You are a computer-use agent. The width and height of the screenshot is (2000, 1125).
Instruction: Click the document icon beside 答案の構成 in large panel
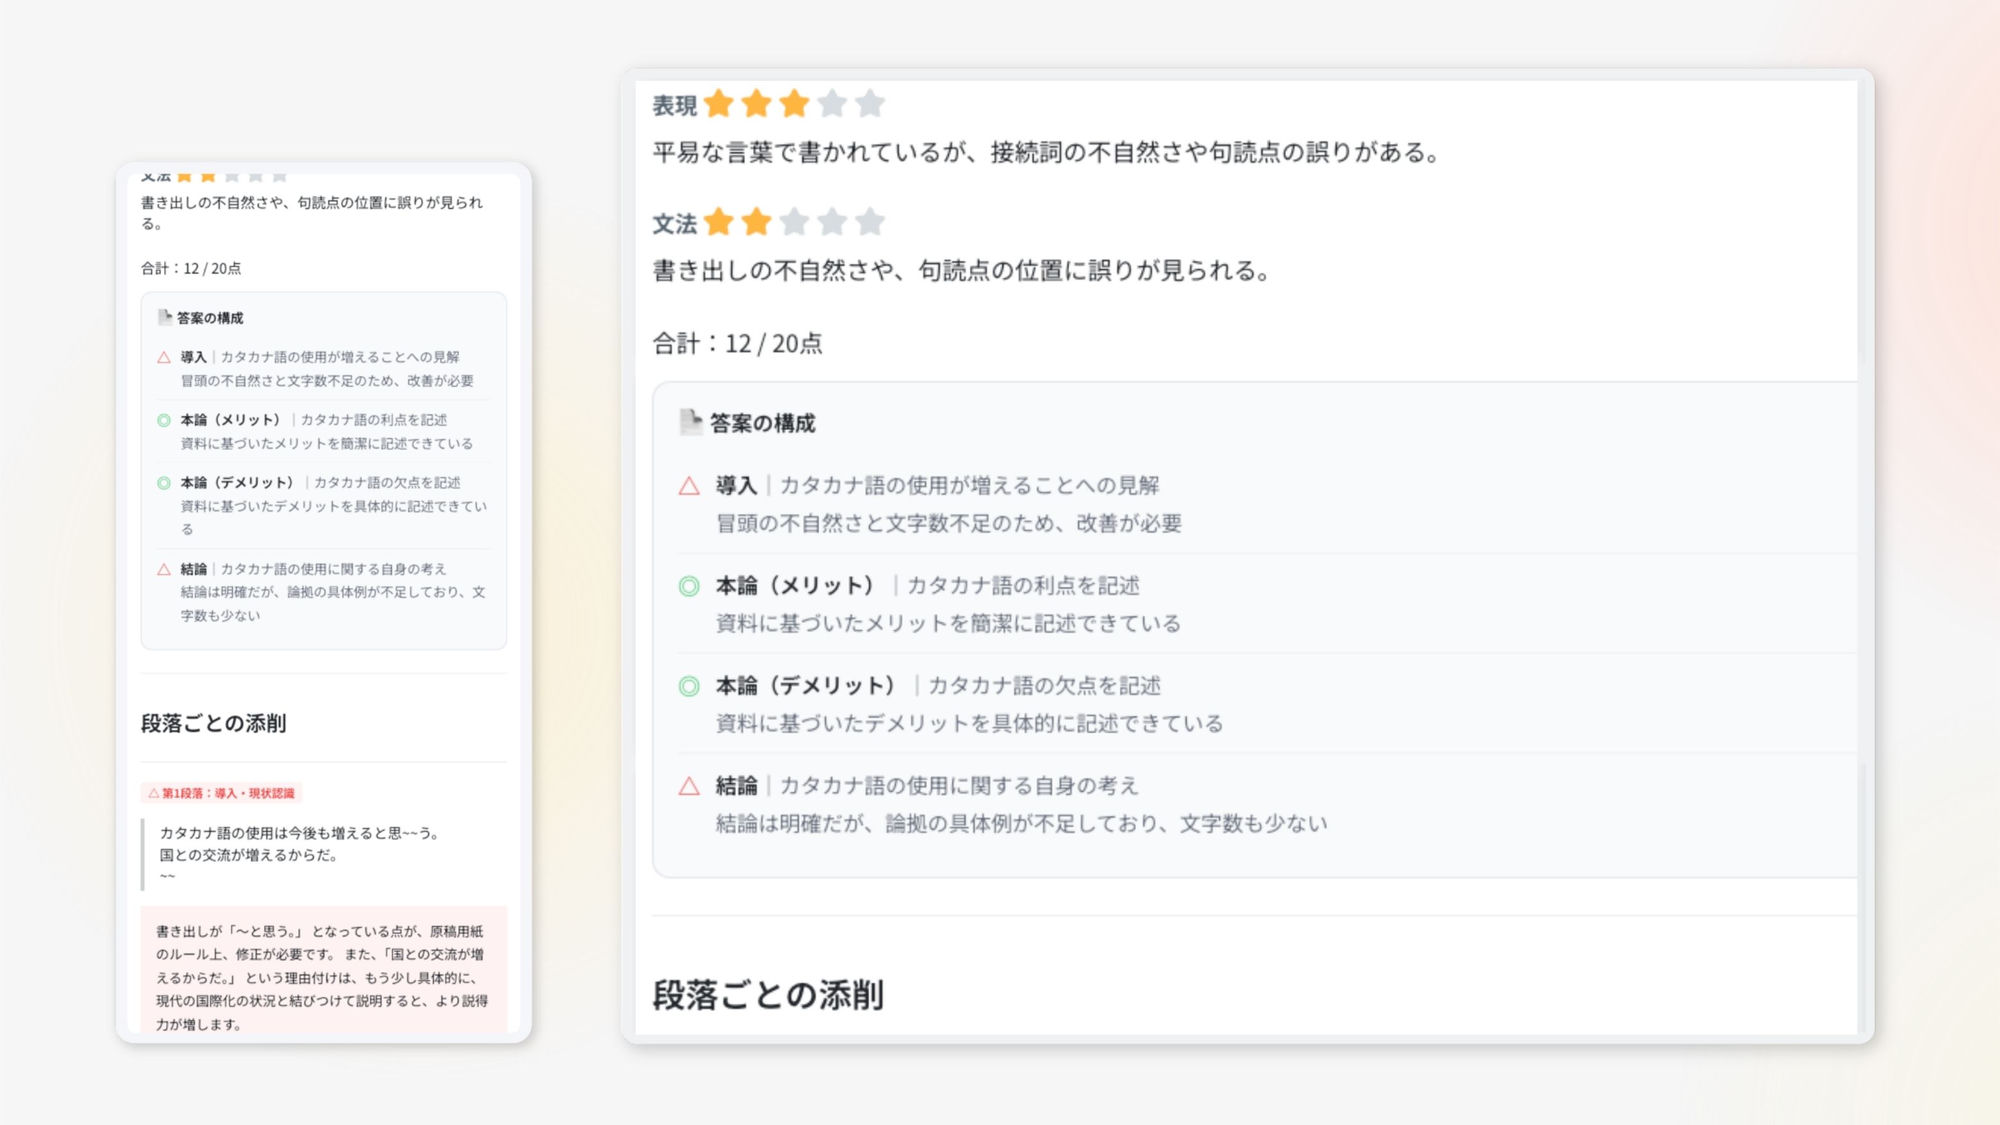(690, 422)
